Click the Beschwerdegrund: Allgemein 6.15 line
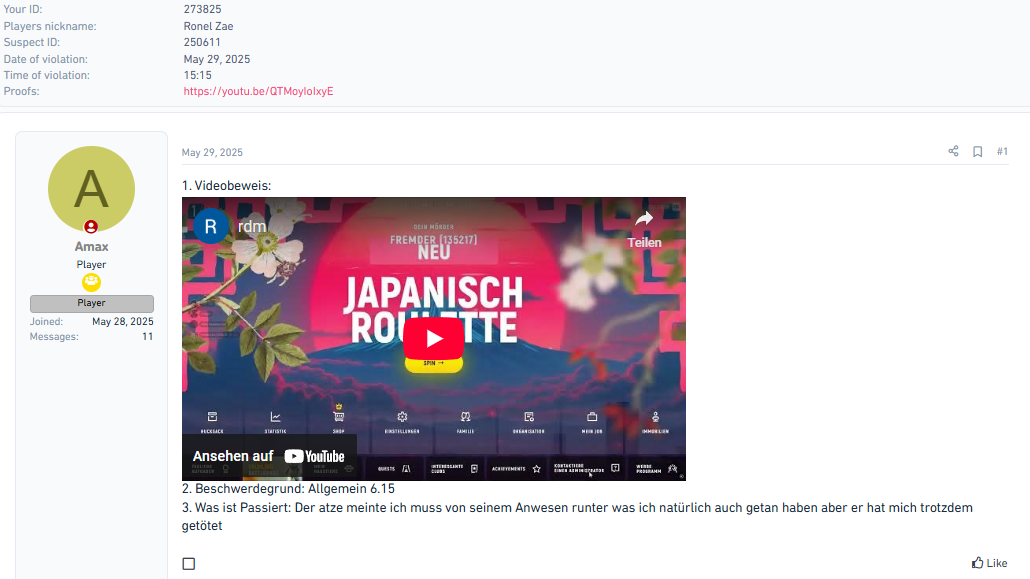This screenshot has width=1030, height=579. click(288, 488)
